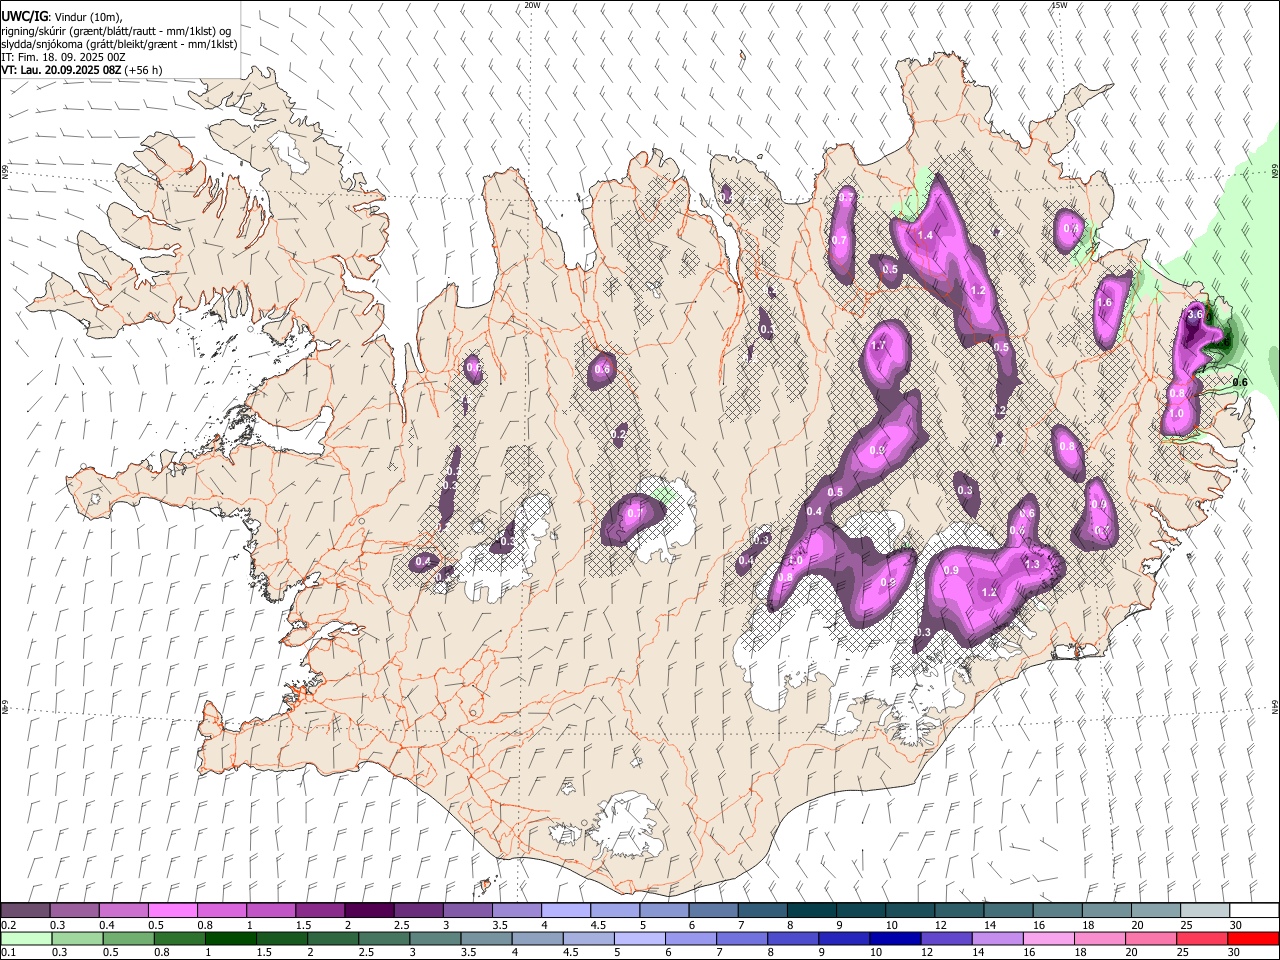This screenshot has height=960, width=1280.
Task: Click the light lavender 4–4.5 swatch, upper legend
Action: tap(564, 911)
